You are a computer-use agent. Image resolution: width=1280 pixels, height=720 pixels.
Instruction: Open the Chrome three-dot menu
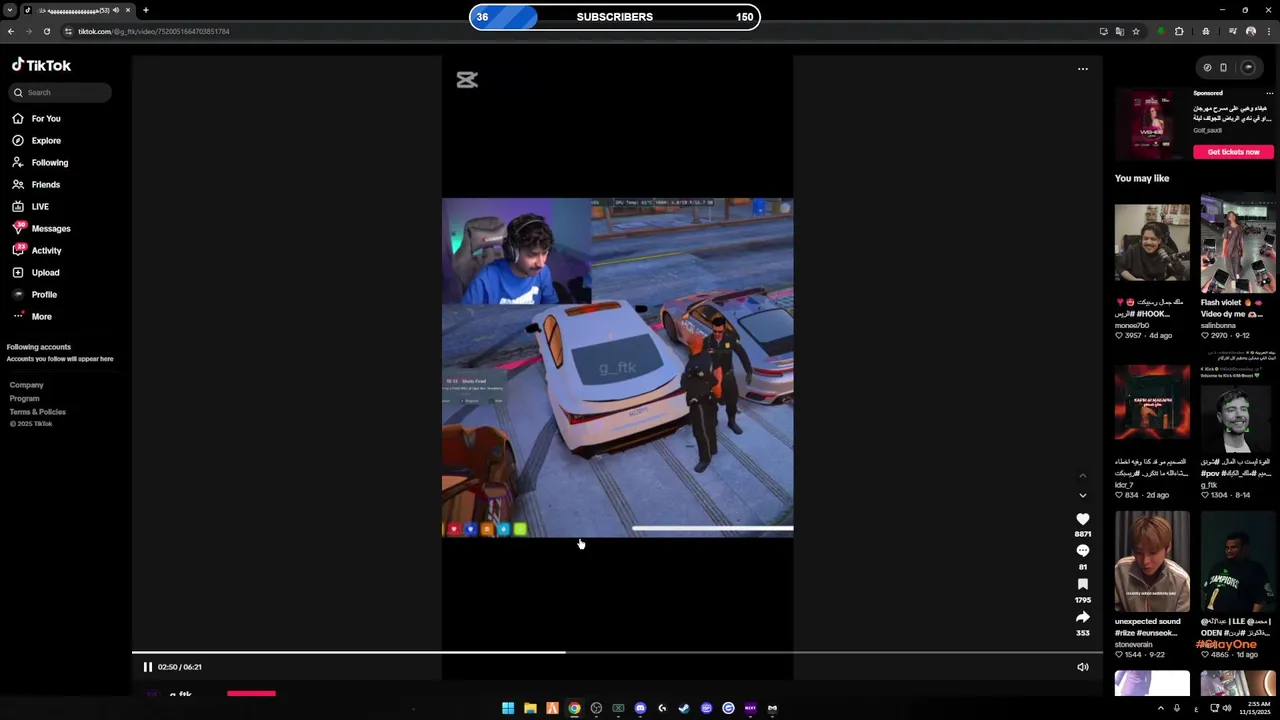pos(1269,31)
